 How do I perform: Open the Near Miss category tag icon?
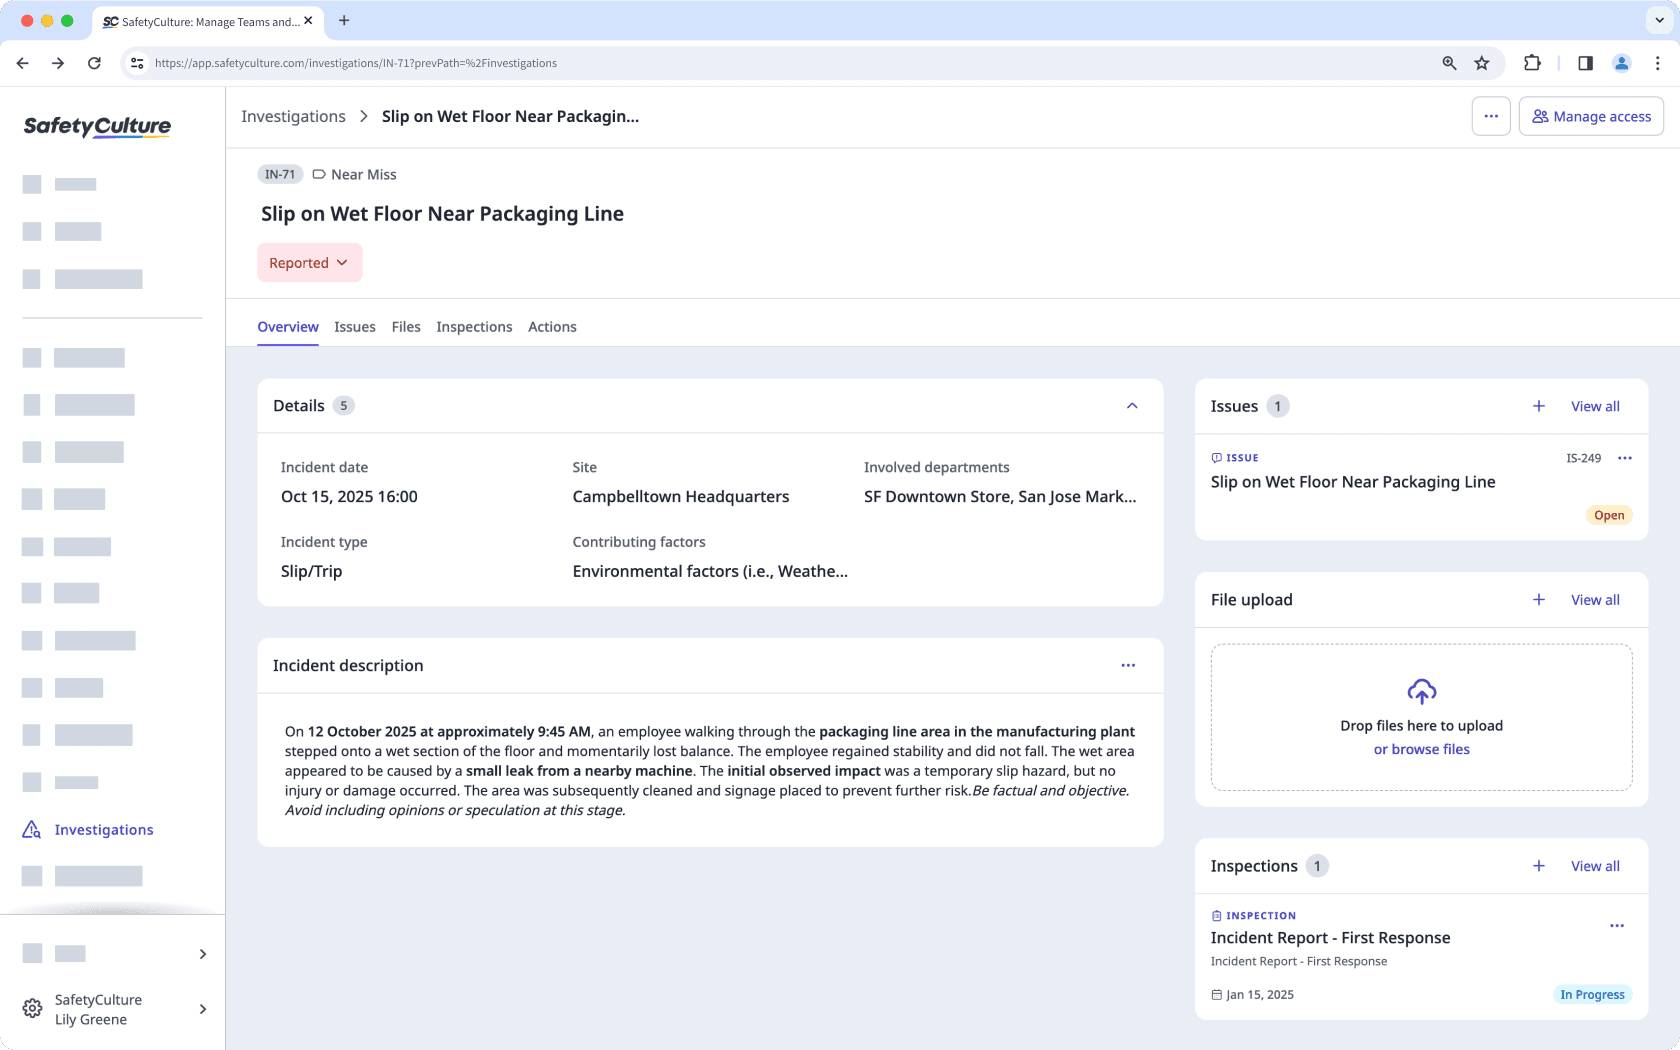click(318, 174)
